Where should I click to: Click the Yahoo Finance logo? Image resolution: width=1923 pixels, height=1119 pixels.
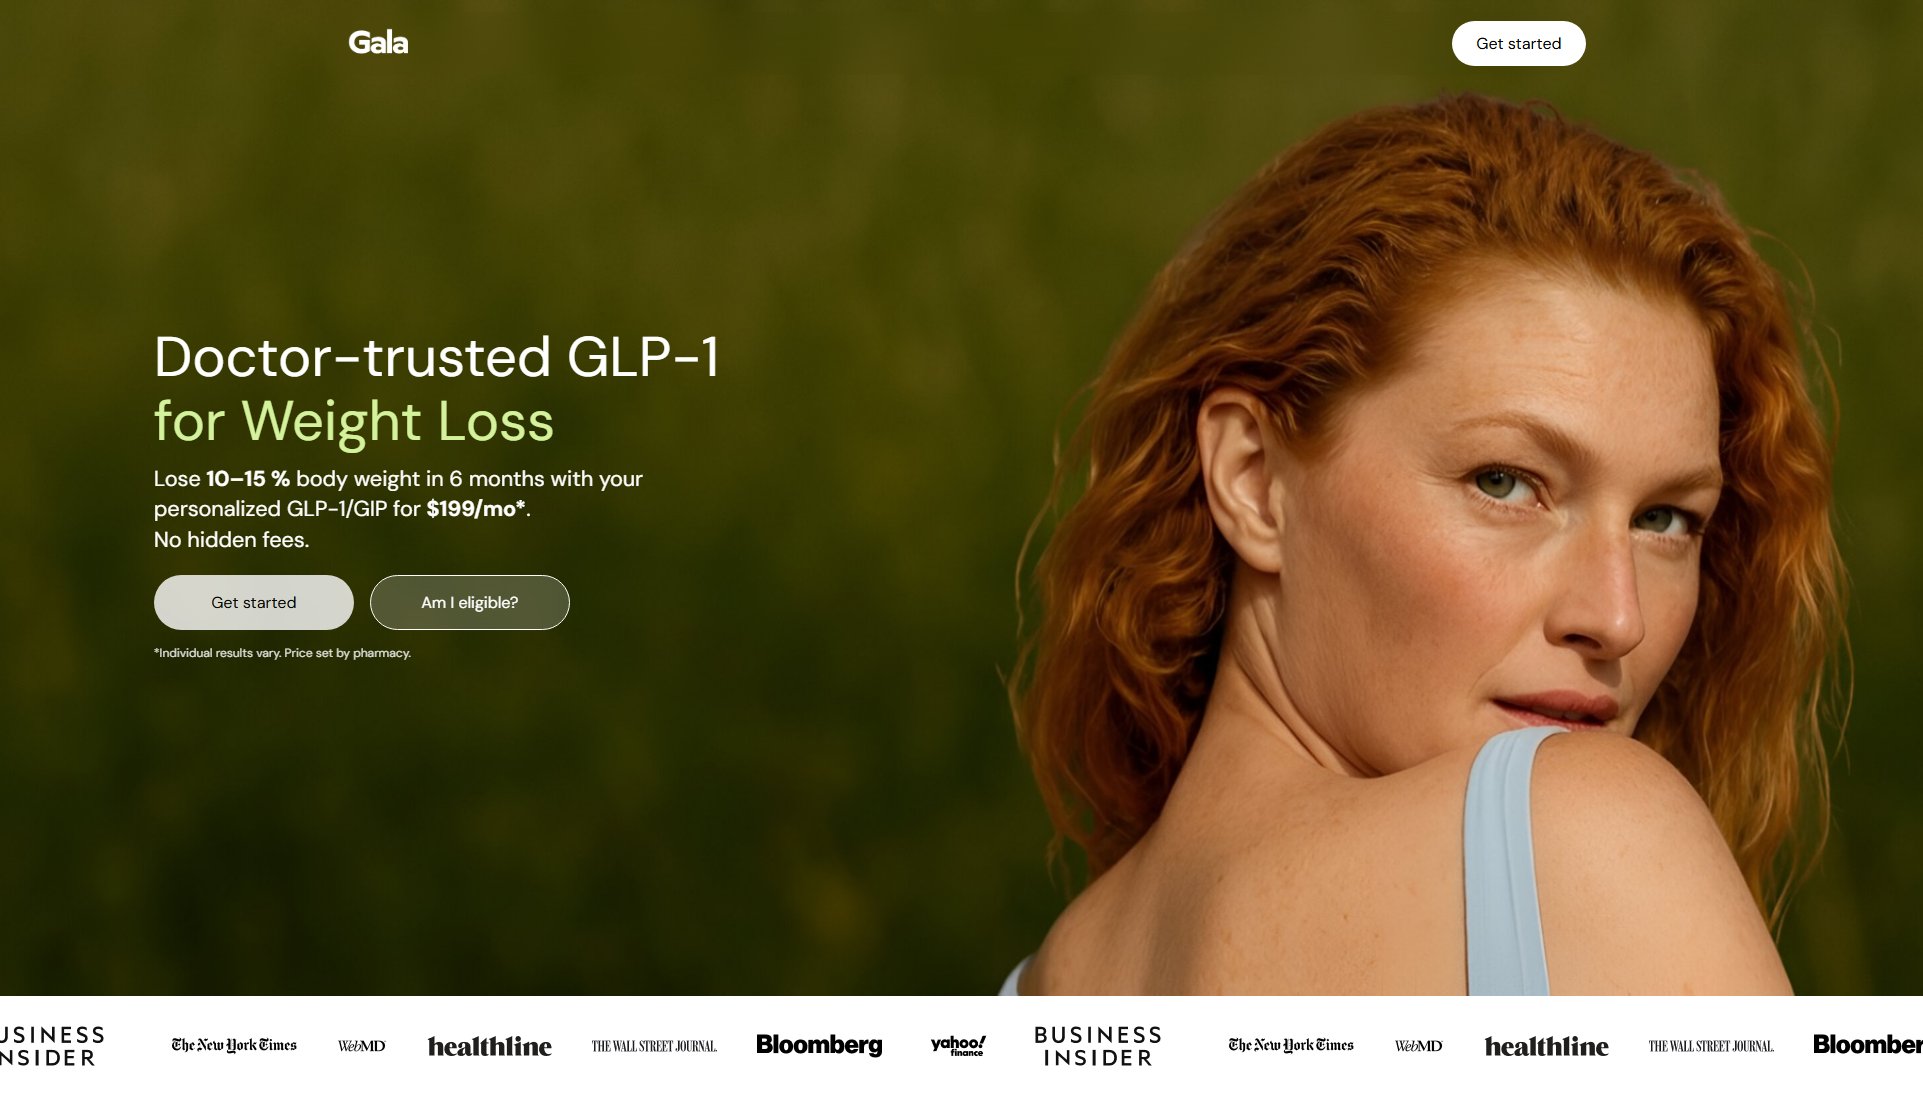[x=958, y=1045]
